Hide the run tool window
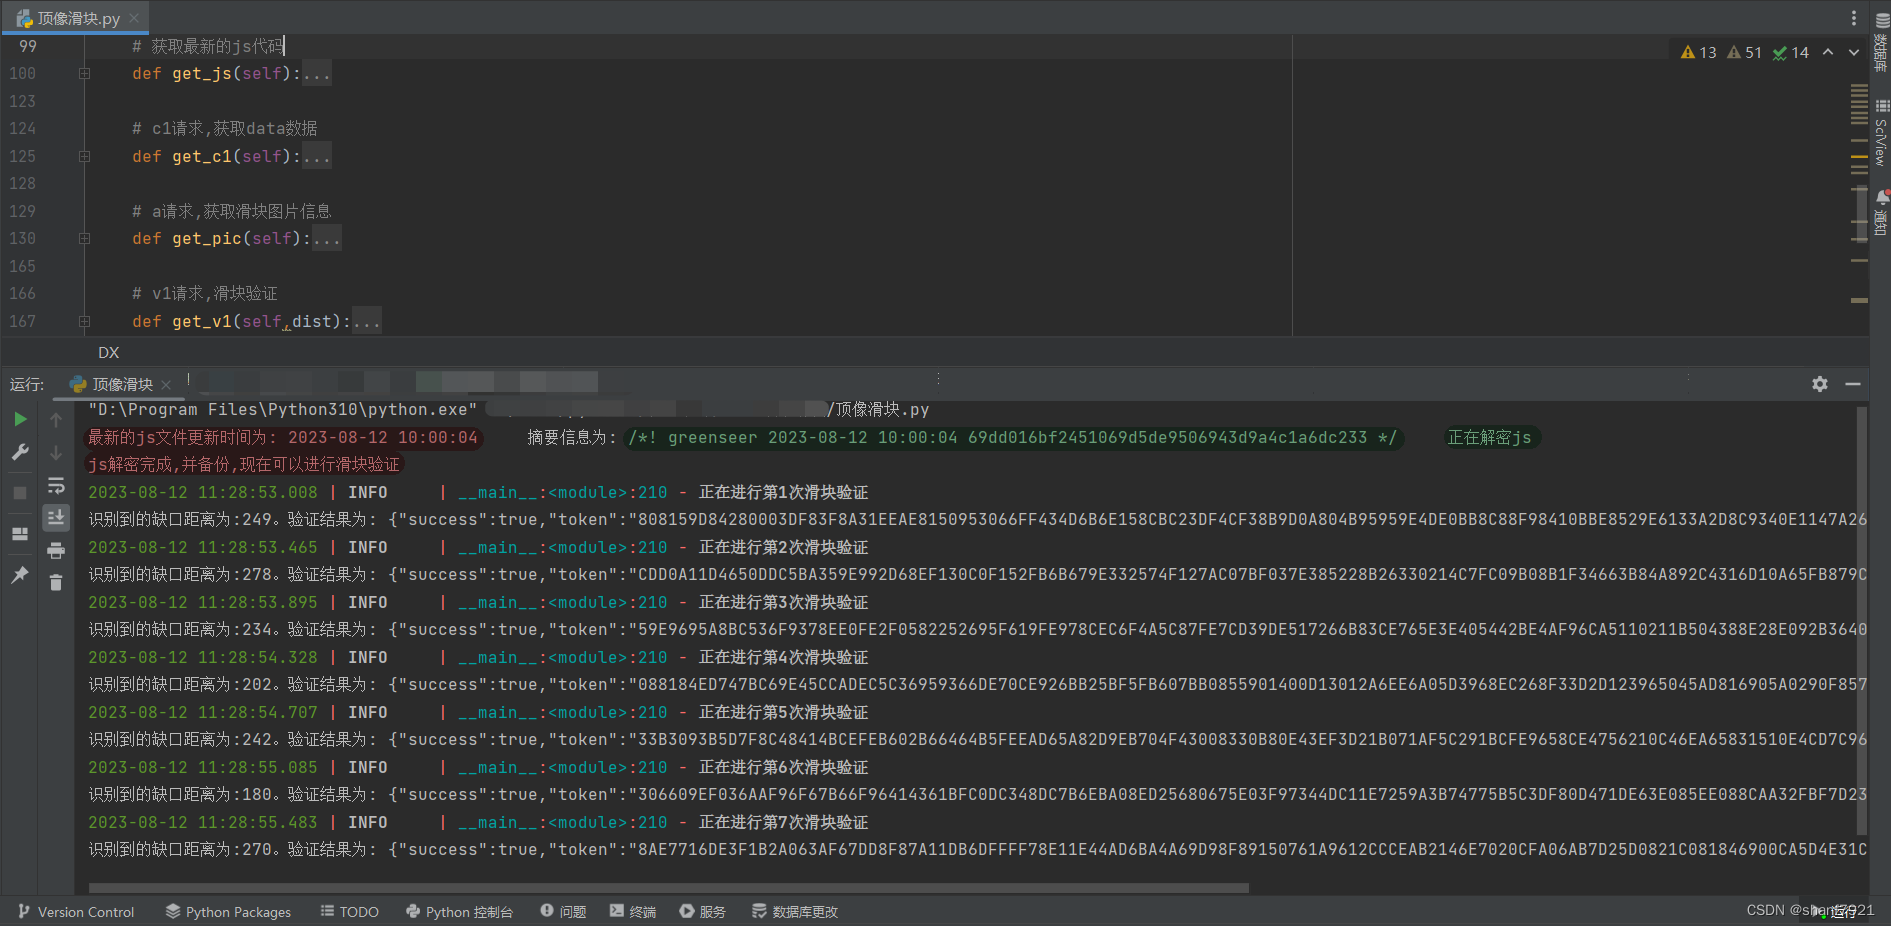This screenshot has height=926, width=1891. click(1853, 384)
